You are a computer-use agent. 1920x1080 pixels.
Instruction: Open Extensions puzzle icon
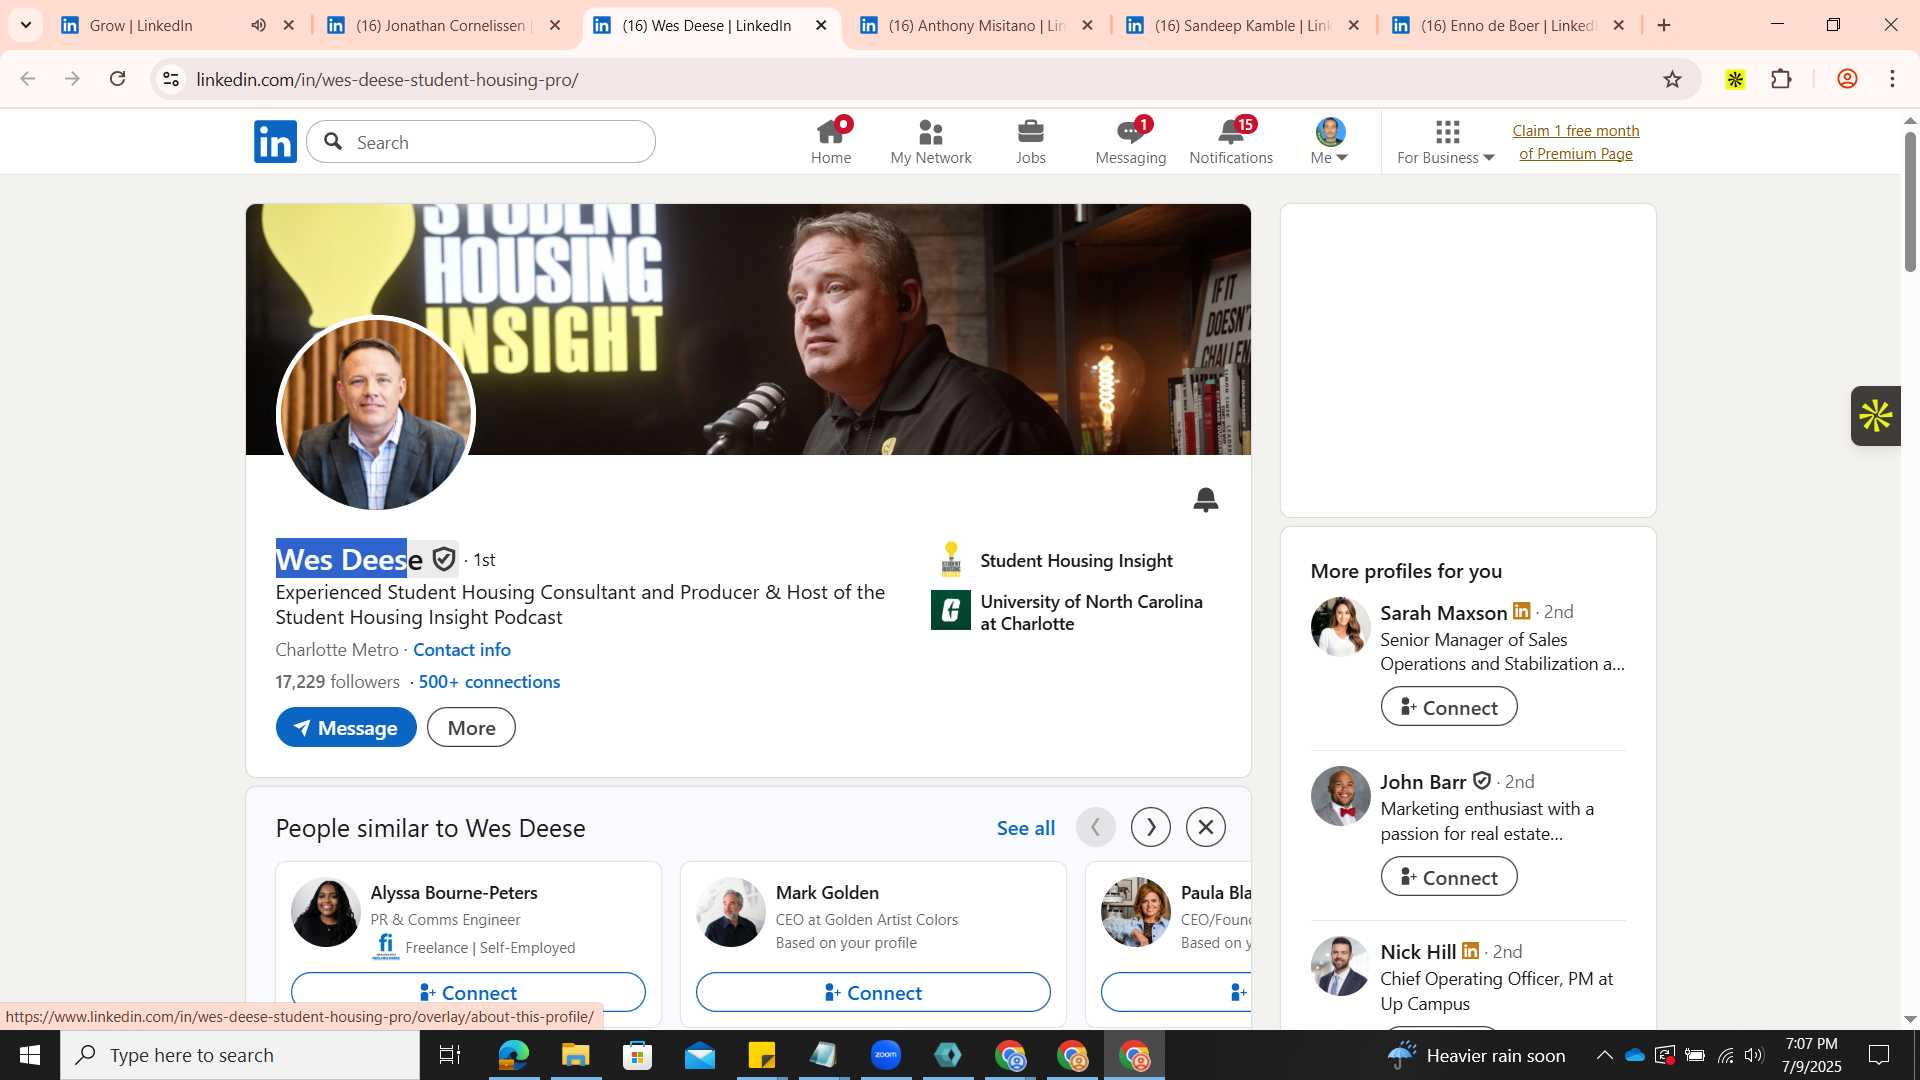pos(1781,79)
